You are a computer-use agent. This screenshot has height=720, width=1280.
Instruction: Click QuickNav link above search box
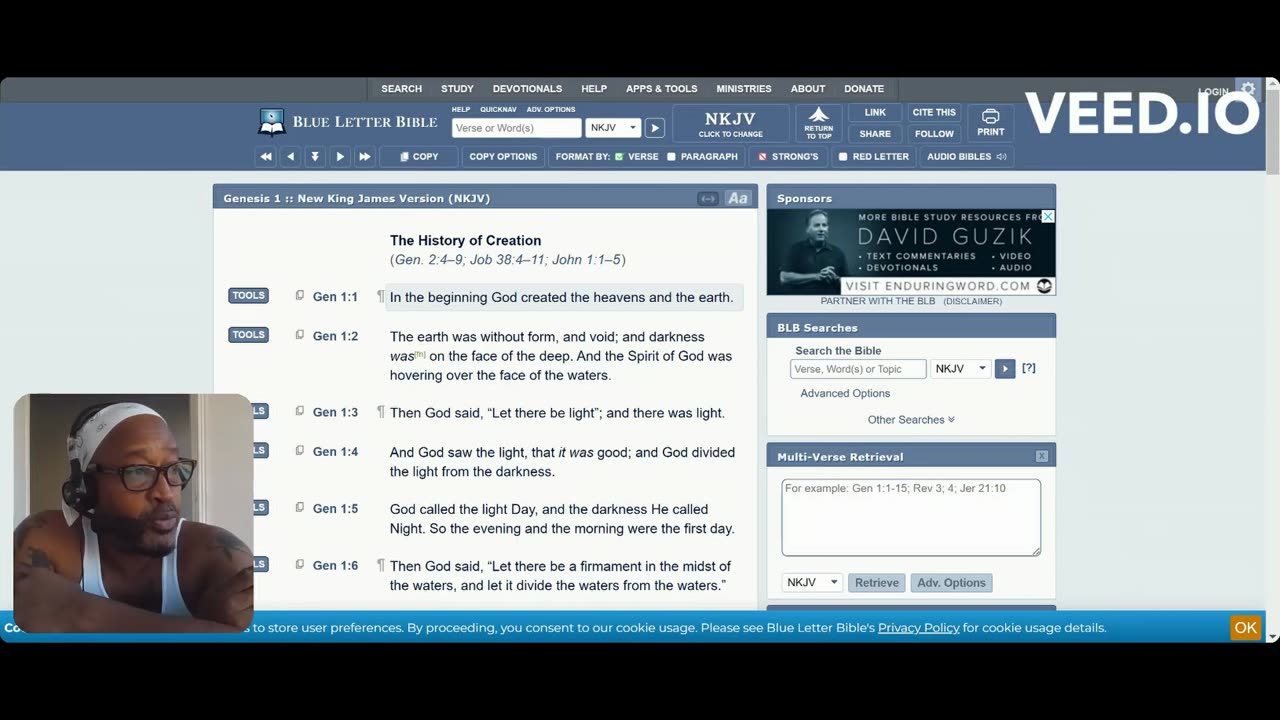tap(498, 109)
